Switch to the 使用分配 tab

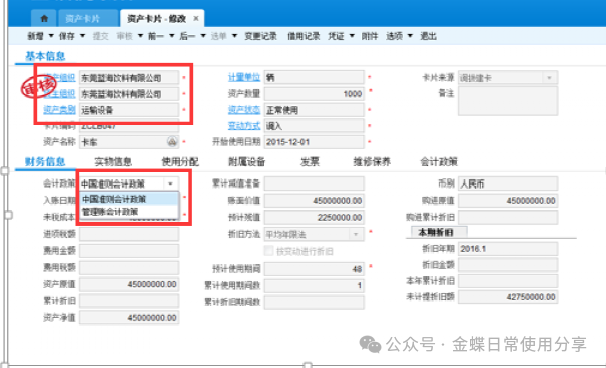coord(180,161)
